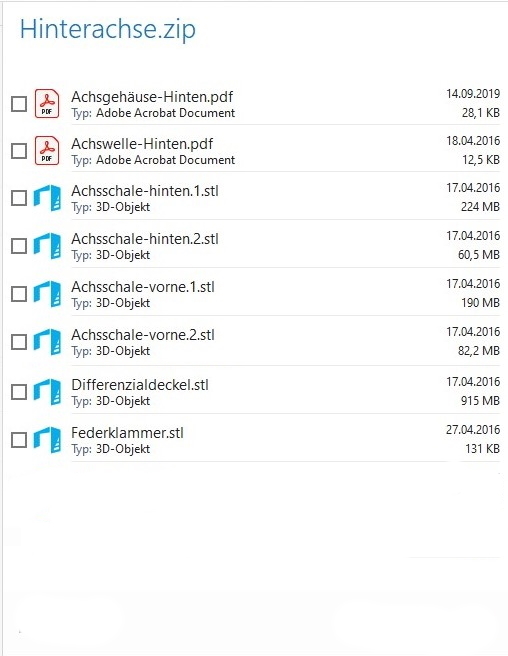508x656 pixels.
Task: Toggle the checkbox beside Achsschale-vorne.2.stl
Action: point(19,342)
